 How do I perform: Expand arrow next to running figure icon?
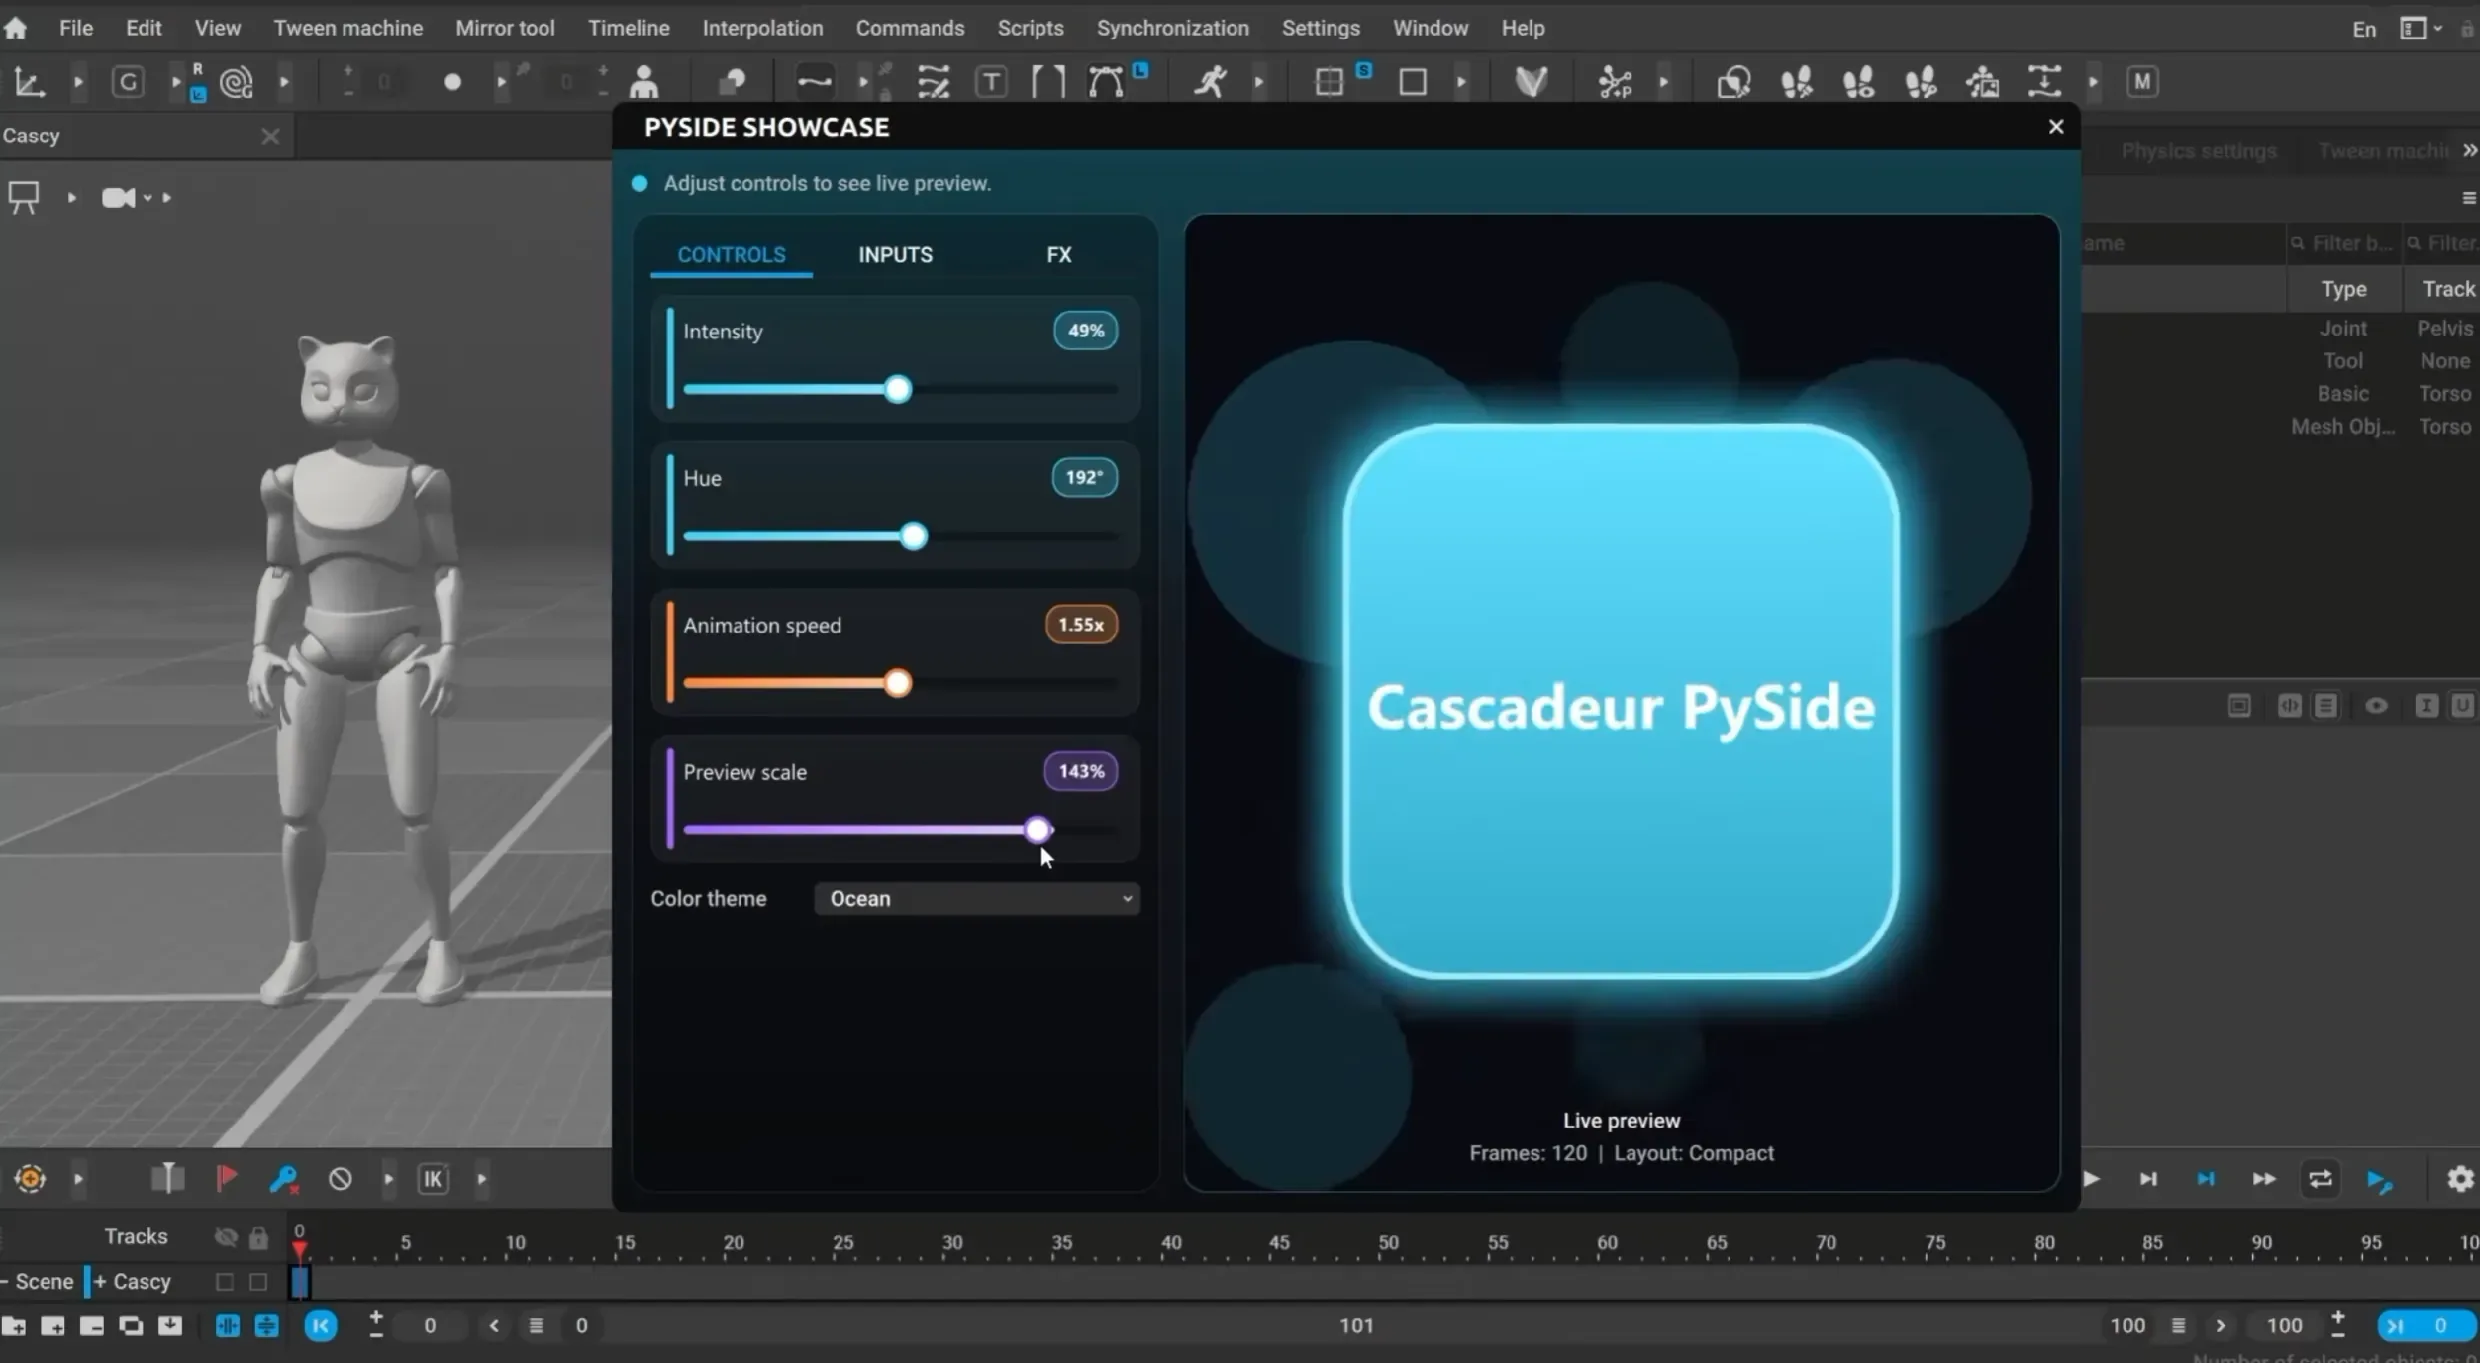[x=1259, y=82]
